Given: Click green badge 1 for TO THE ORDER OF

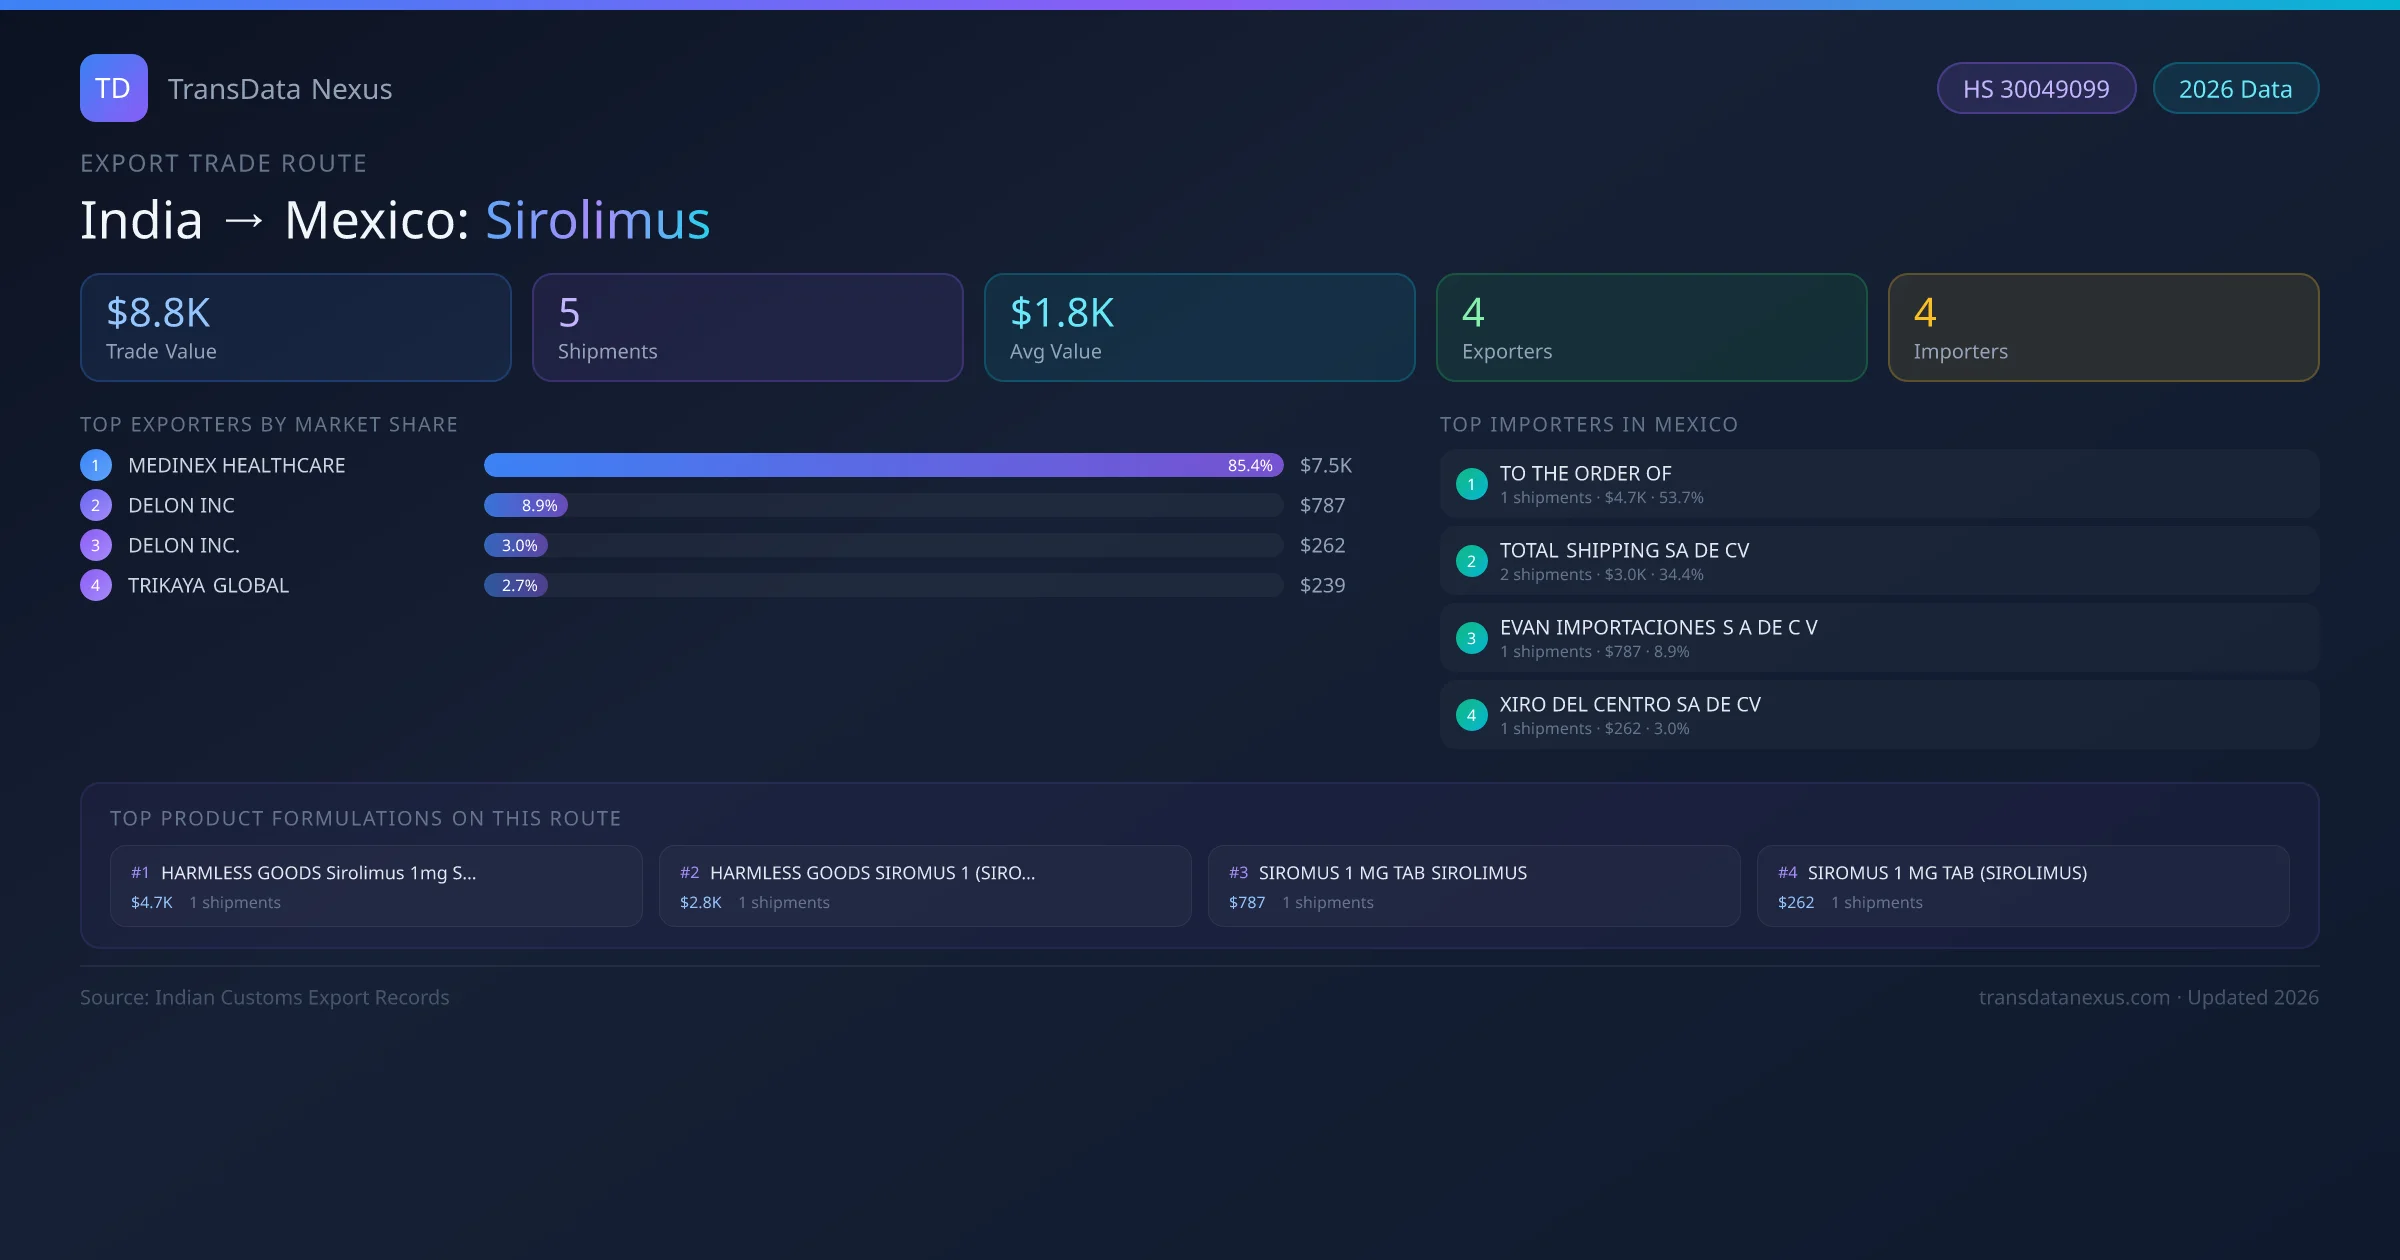Looking at the screenshot, I should click(1471, 484).
